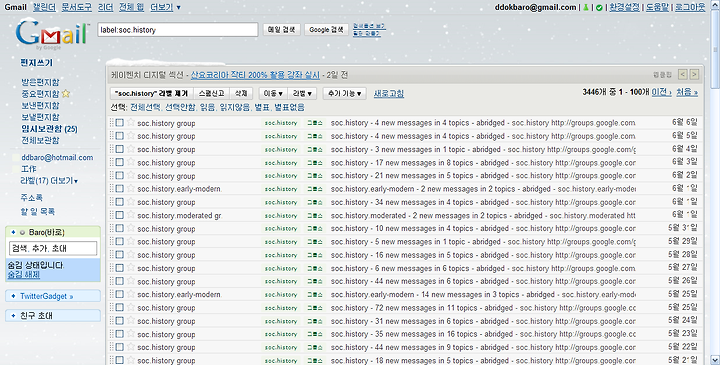This screenshot has height=365, width=720.
Task: Open 전체 웹 in top navigation
Action: [x=131, y=7]
